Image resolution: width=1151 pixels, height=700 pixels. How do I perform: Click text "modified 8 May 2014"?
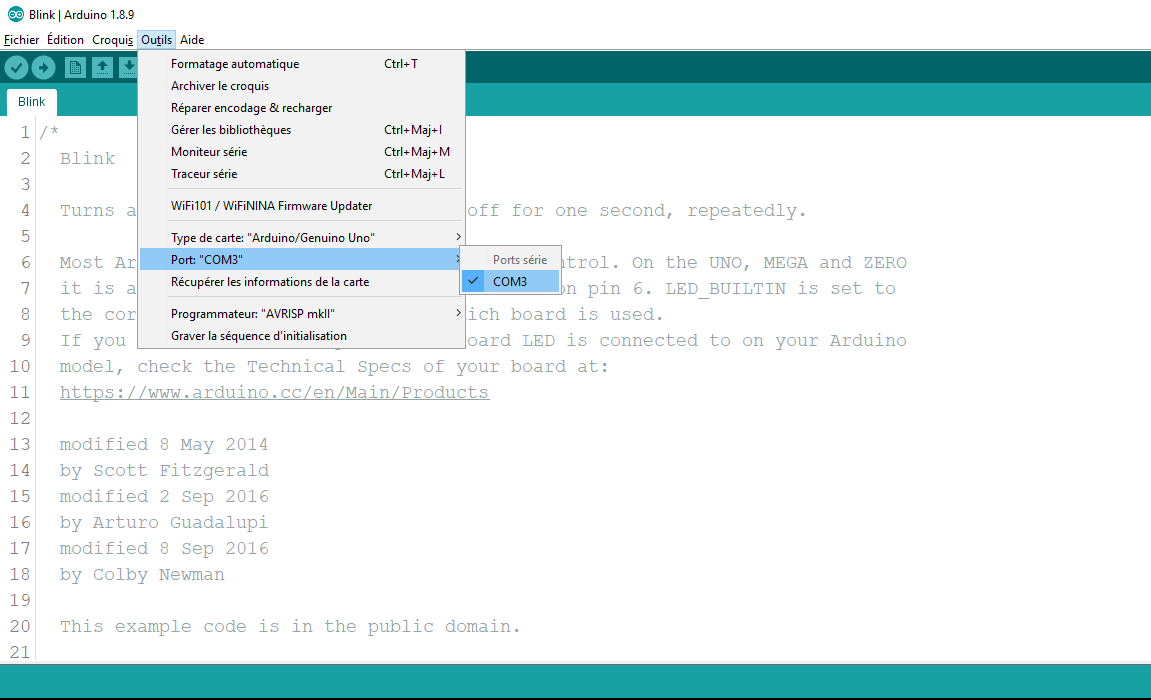coord(164,445)
